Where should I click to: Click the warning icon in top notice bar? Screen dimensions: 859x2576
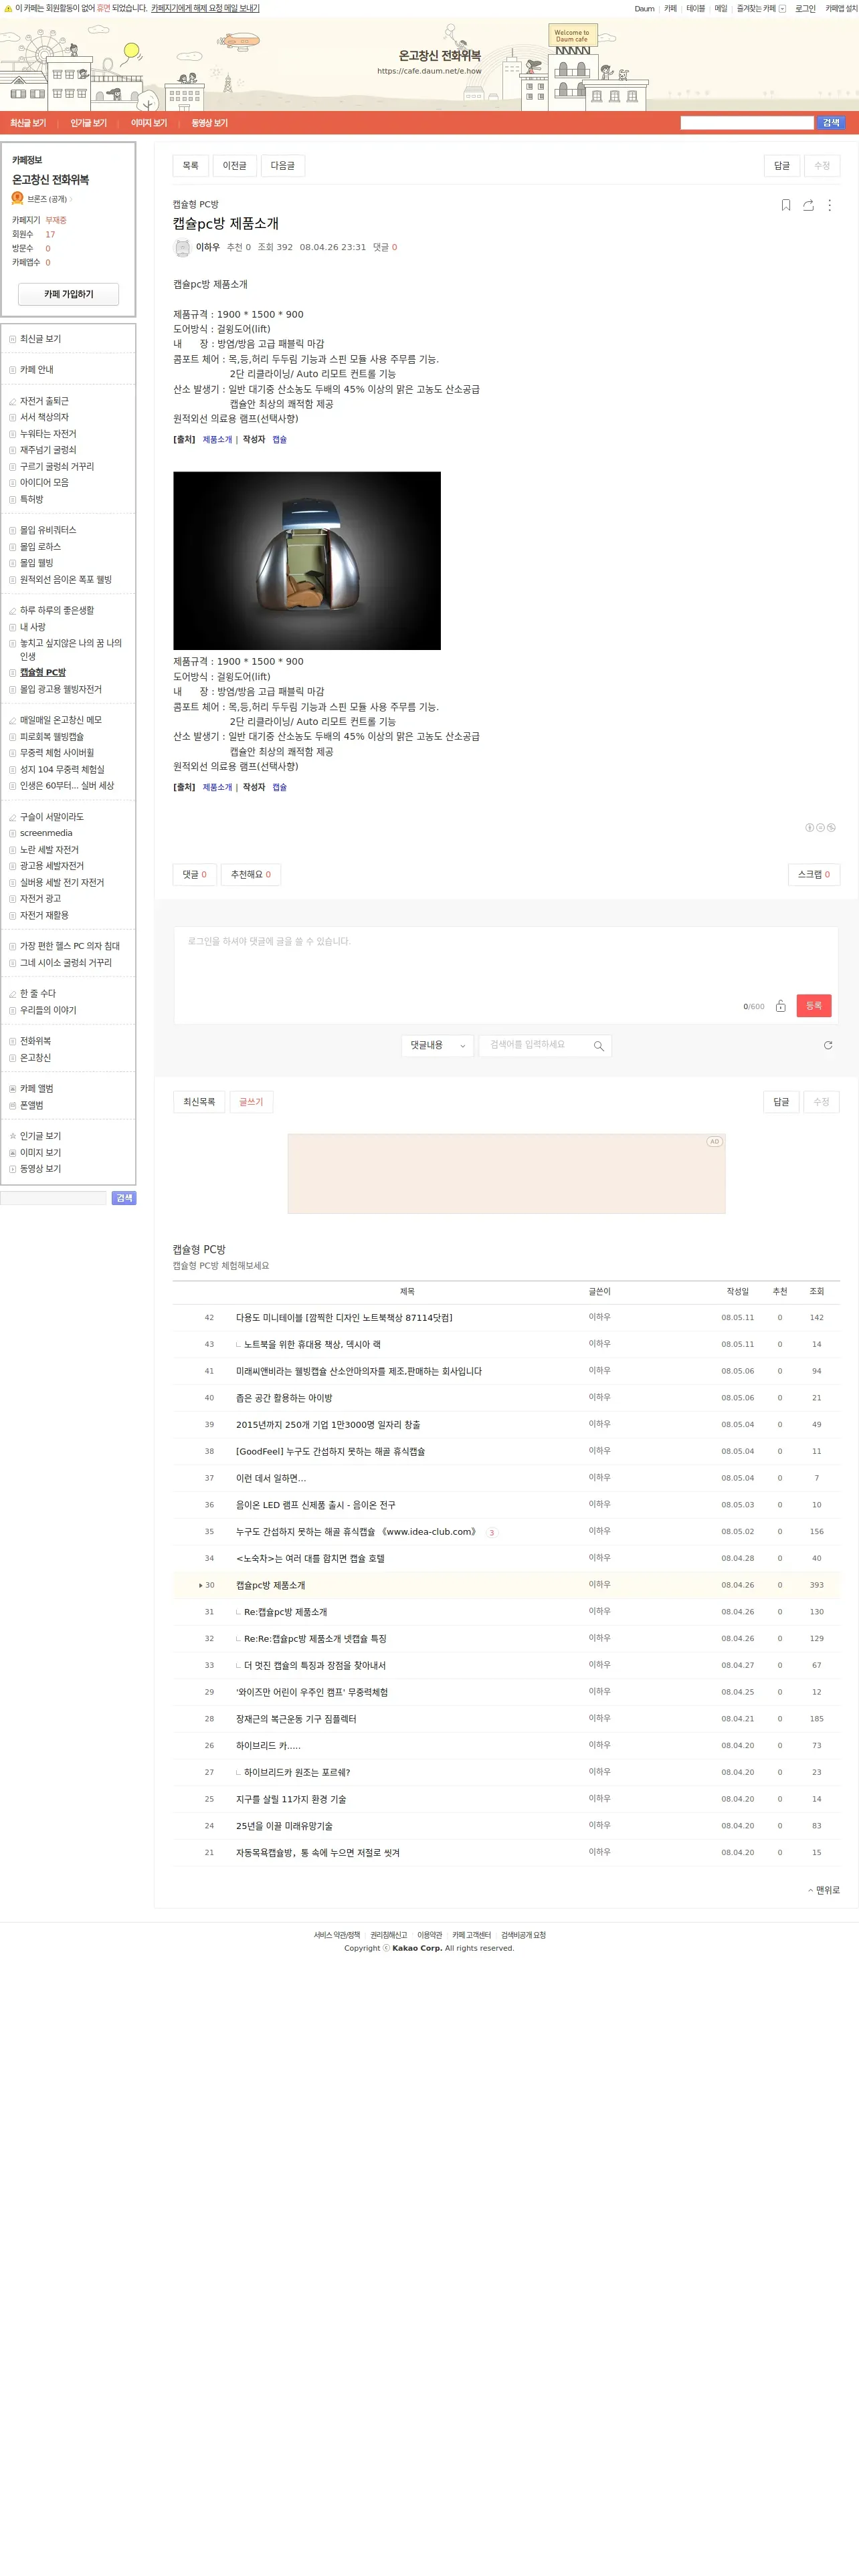click(8, 8)
